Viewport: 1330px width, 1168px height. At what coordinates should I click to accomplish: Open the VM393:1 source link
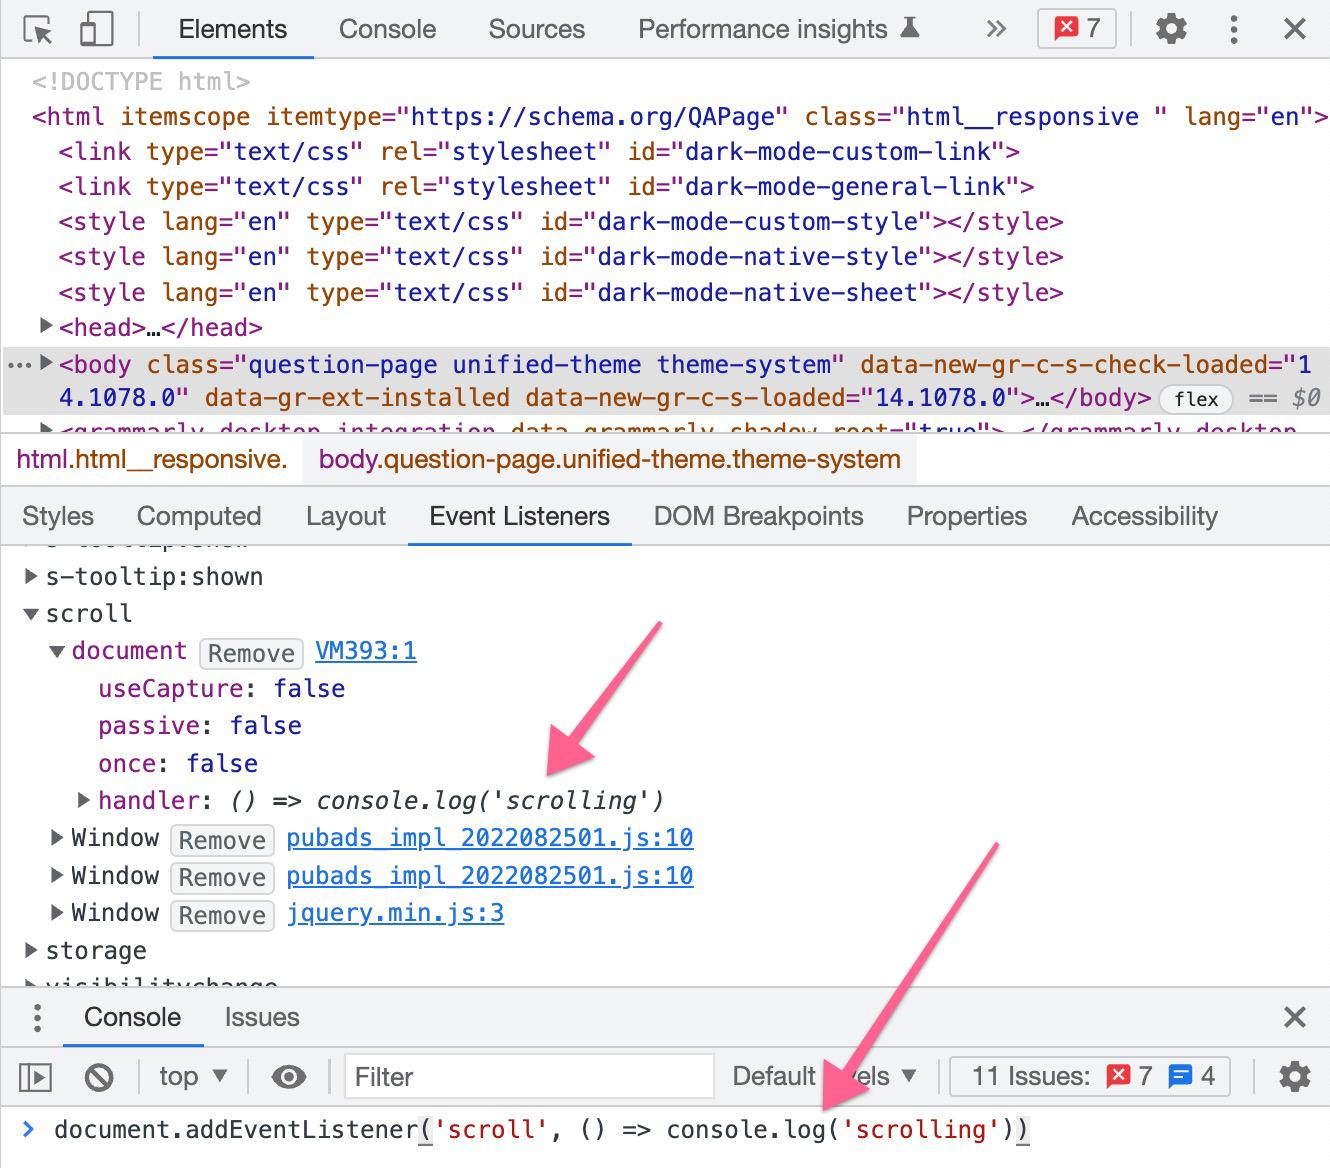pos(366,651)
